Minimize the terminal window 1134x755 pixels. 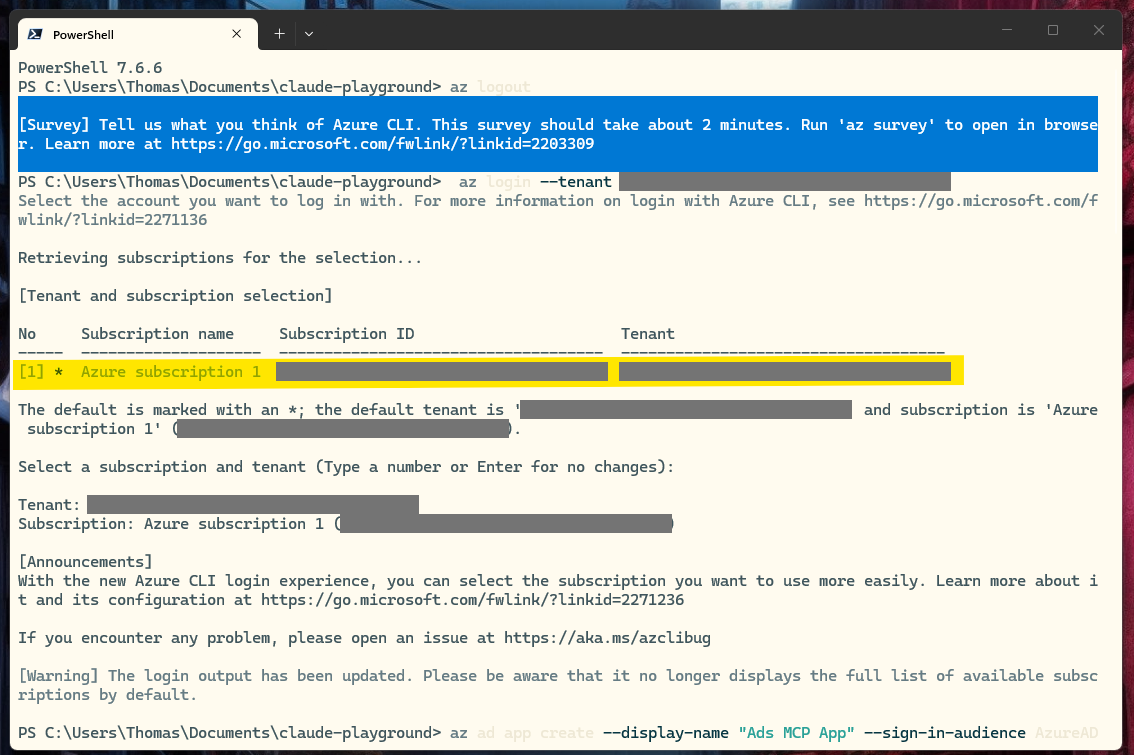1007,30
